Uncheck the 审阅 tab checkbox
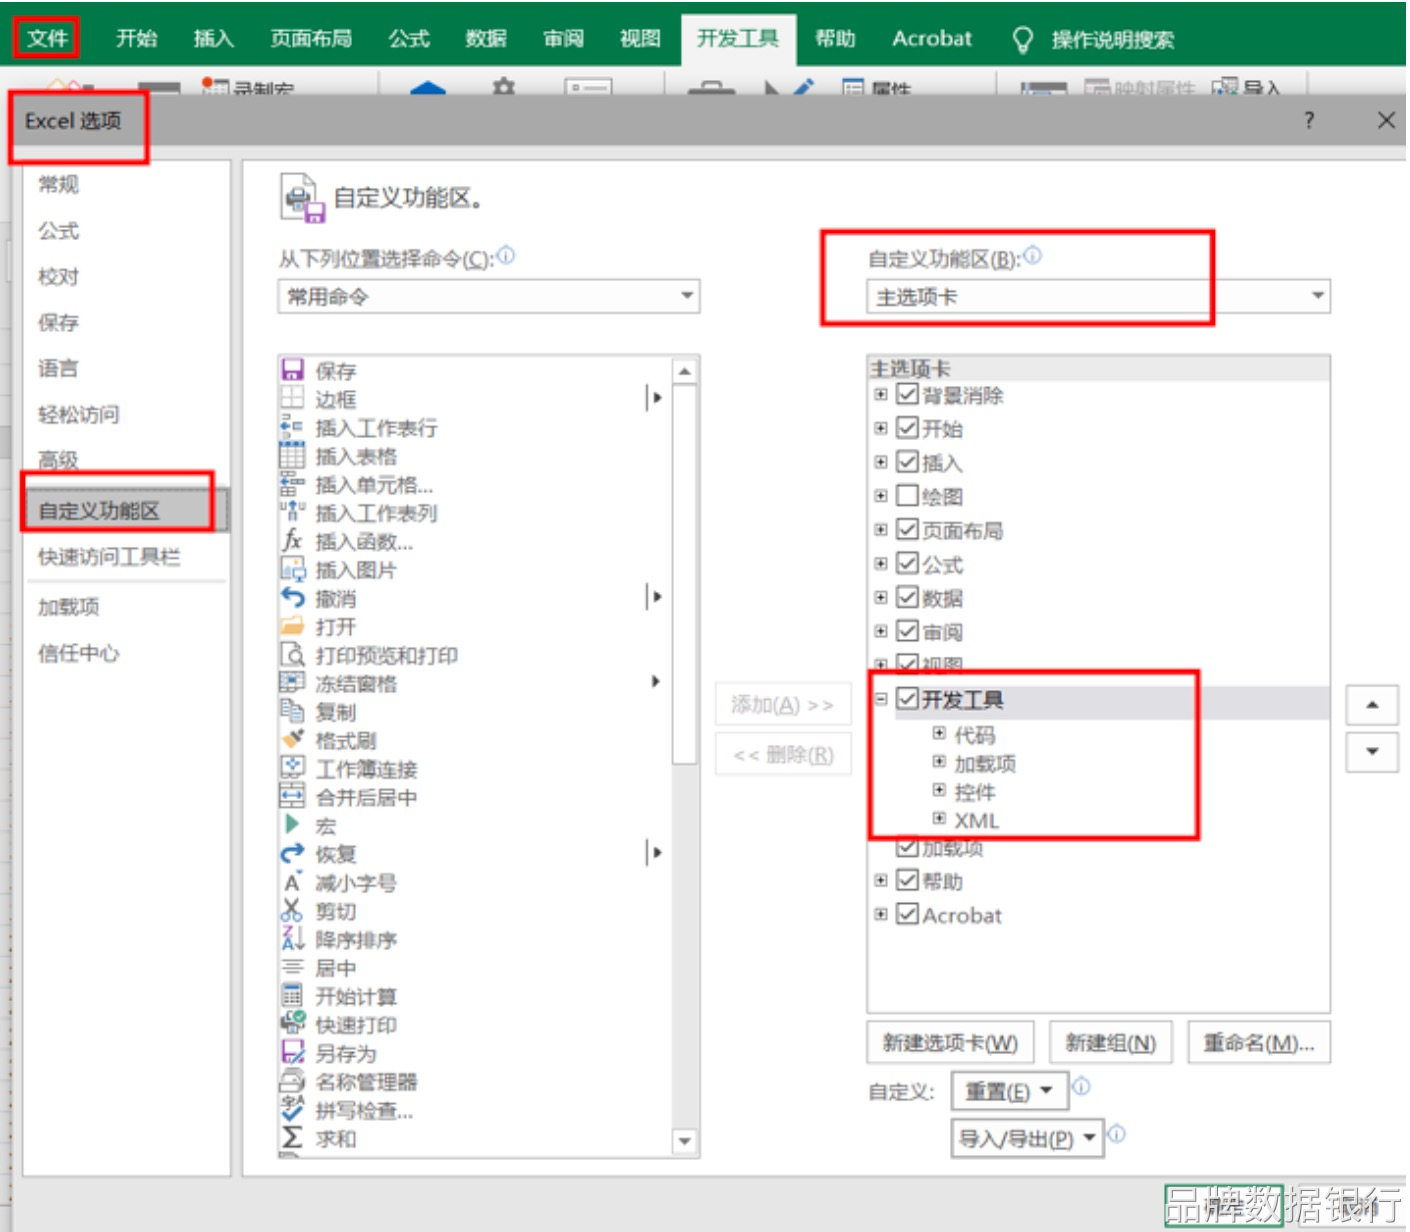Image resolution: width=1410 pixels, height=1232 pixels. pos(907,631)
